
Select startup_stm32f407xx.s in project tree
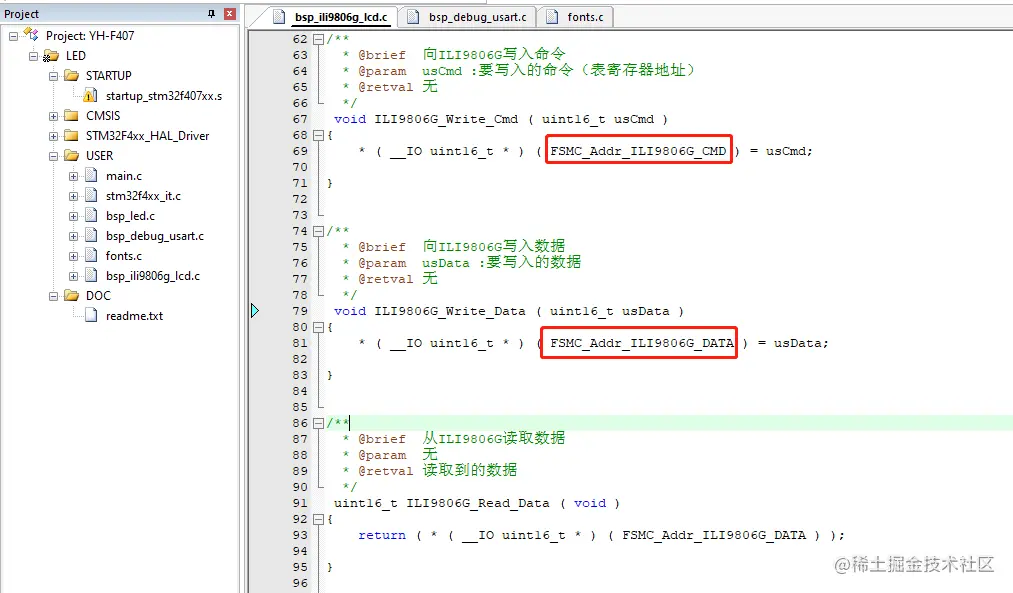(x=163, y=96)
